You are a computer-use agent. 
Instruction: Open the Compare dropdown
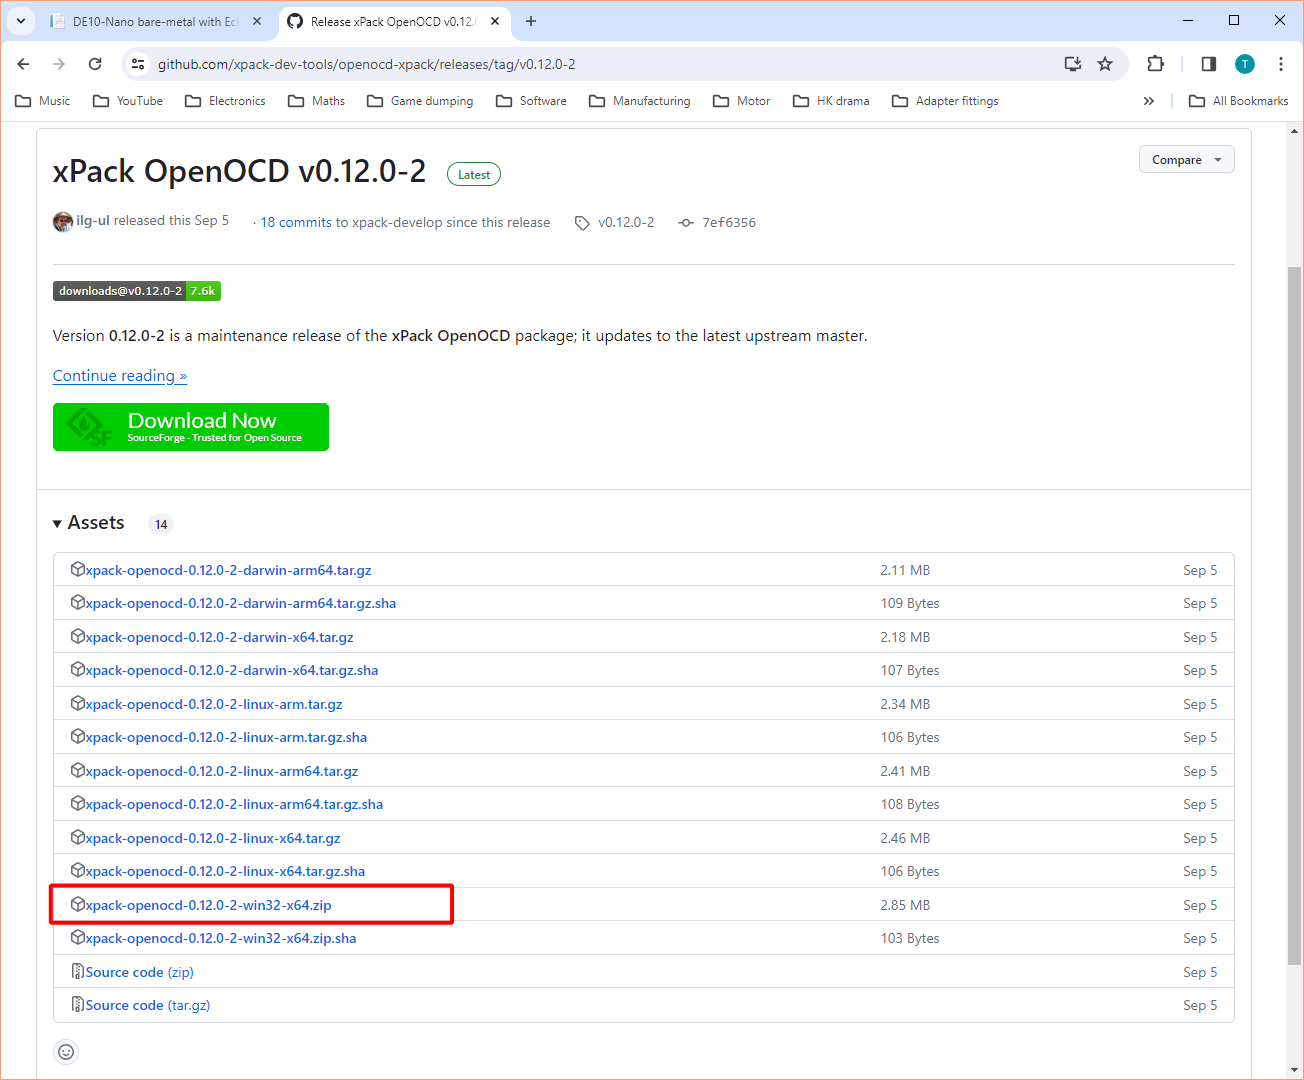click(x=1186, y=159)
